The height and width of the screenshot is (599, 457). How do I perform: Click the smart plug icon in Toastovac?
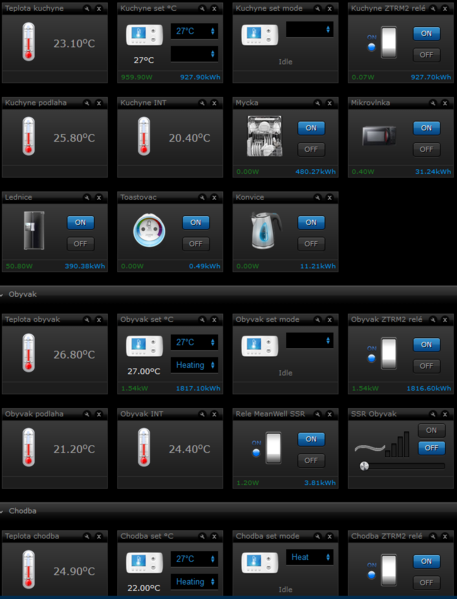(149, 230)
